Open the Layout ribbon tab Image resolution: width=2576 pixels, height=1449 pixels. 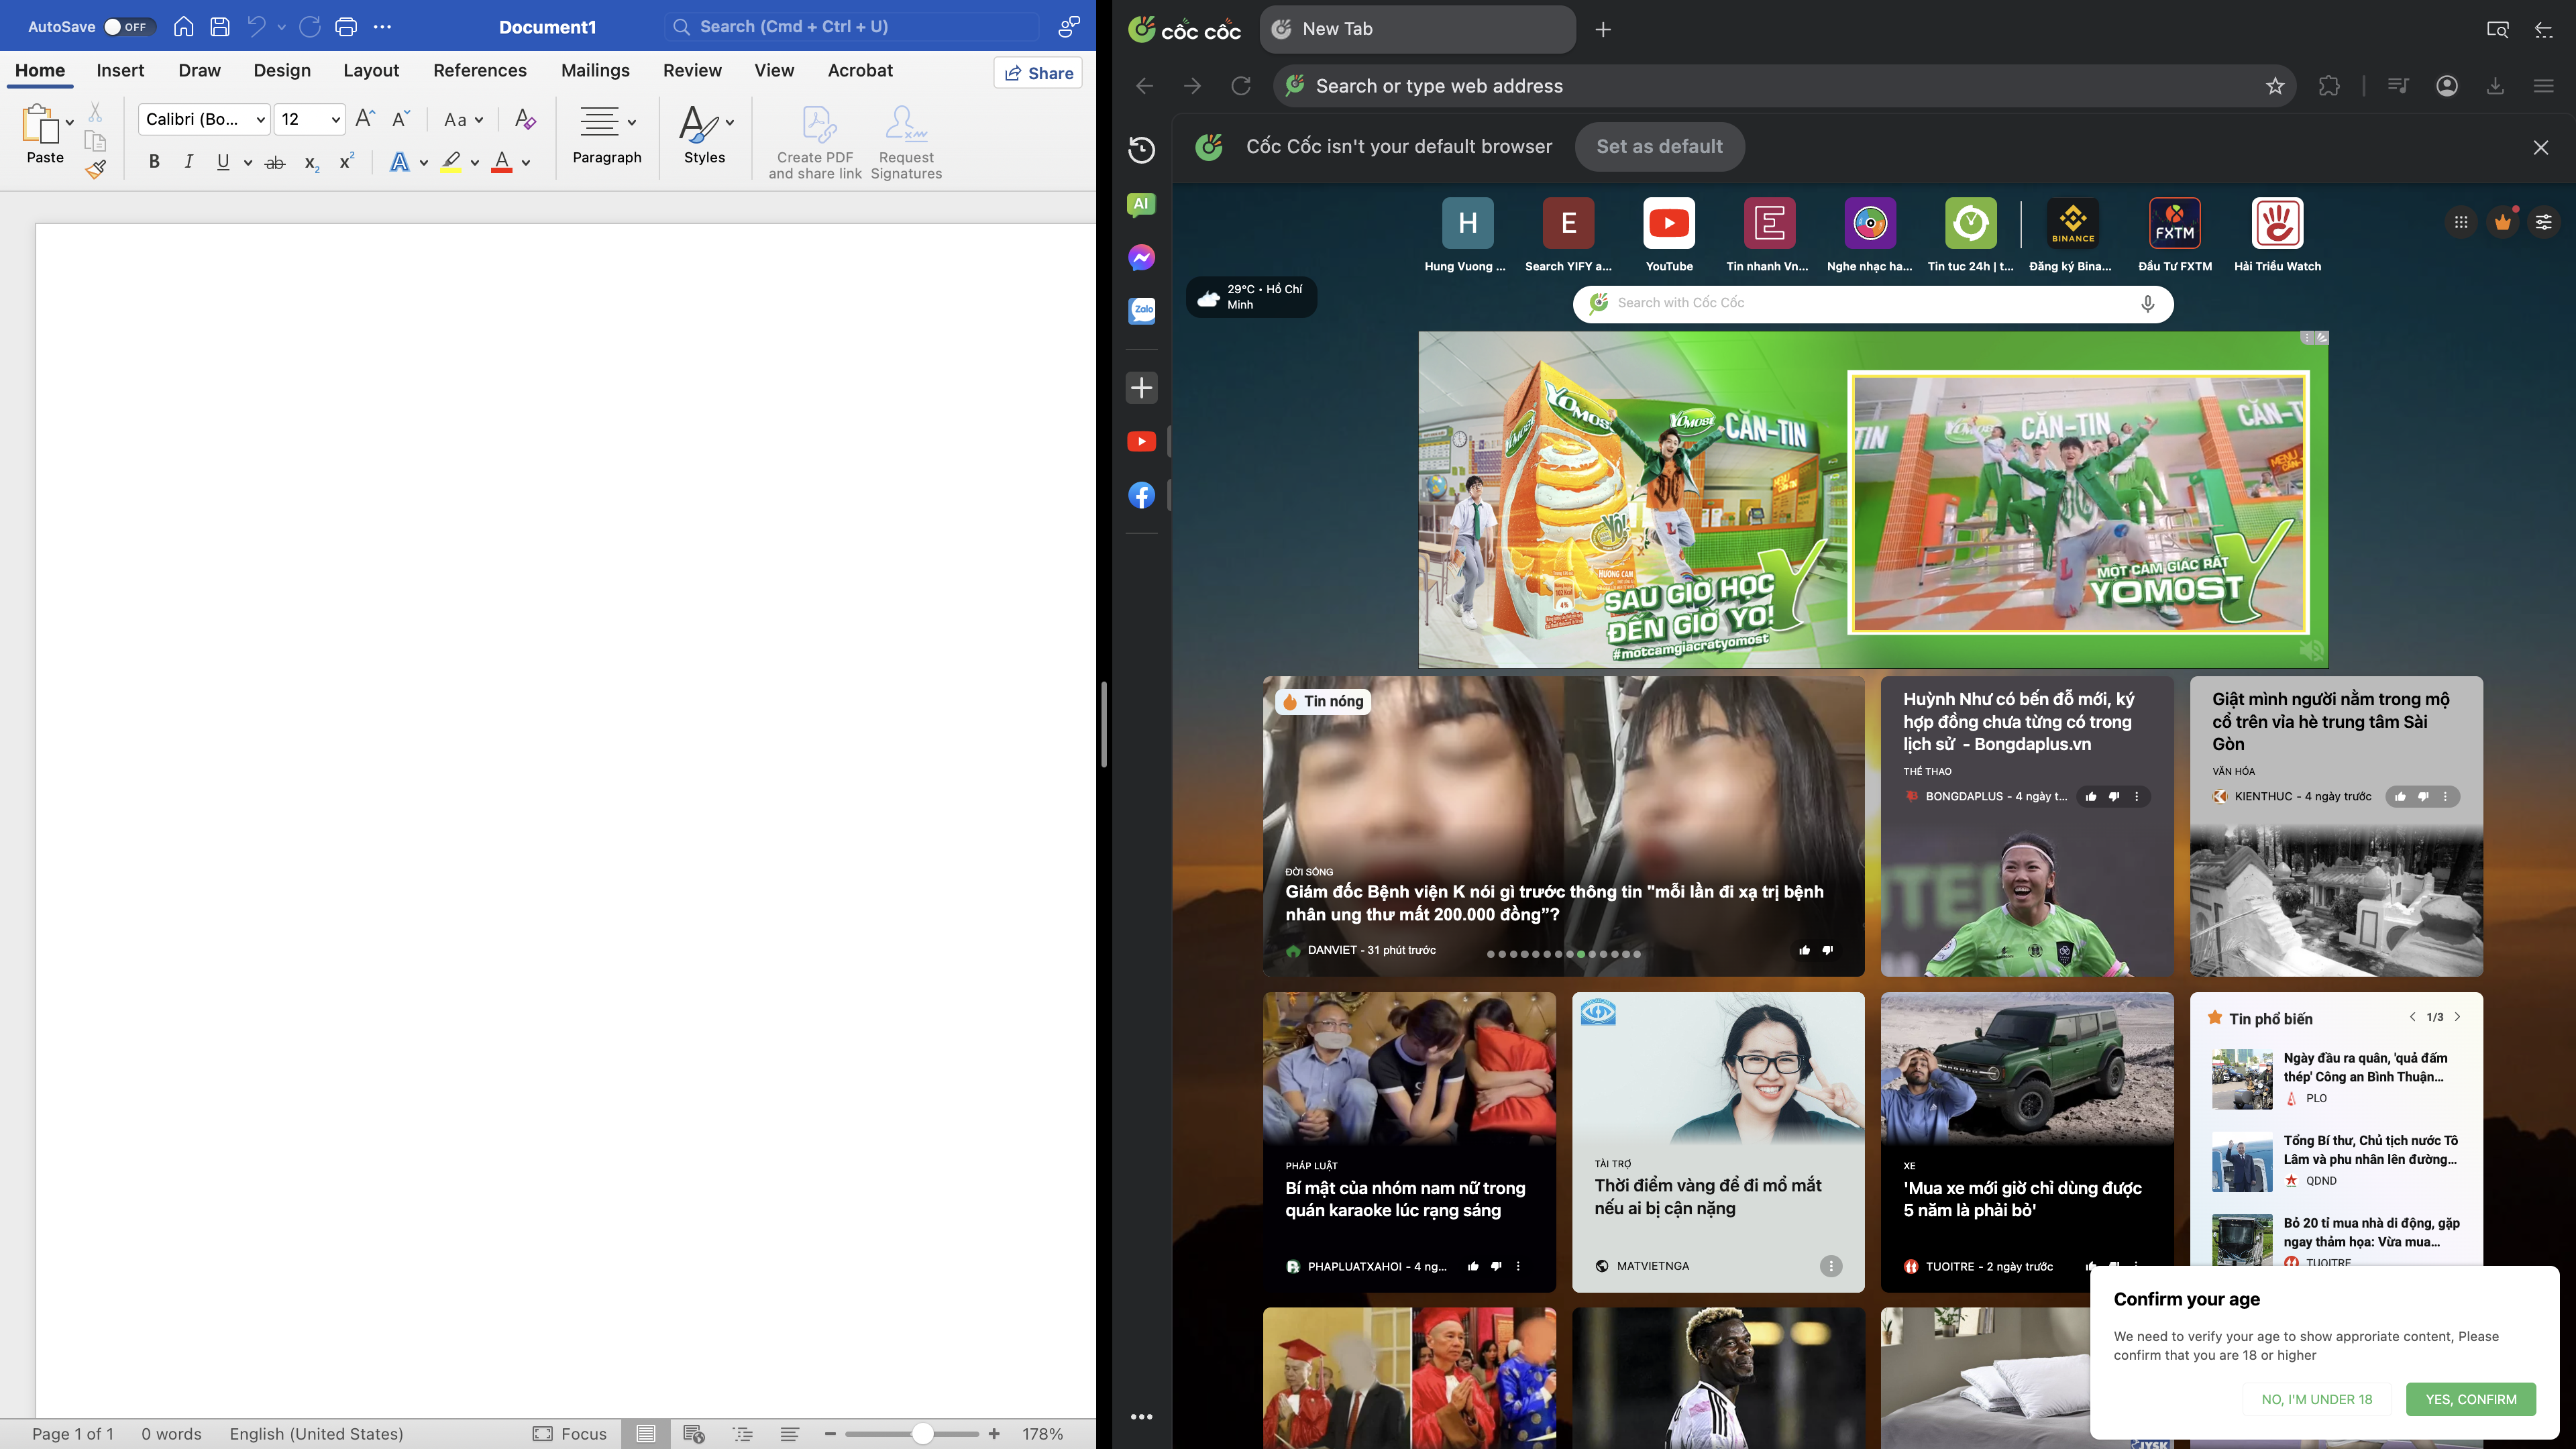[371, 70]
